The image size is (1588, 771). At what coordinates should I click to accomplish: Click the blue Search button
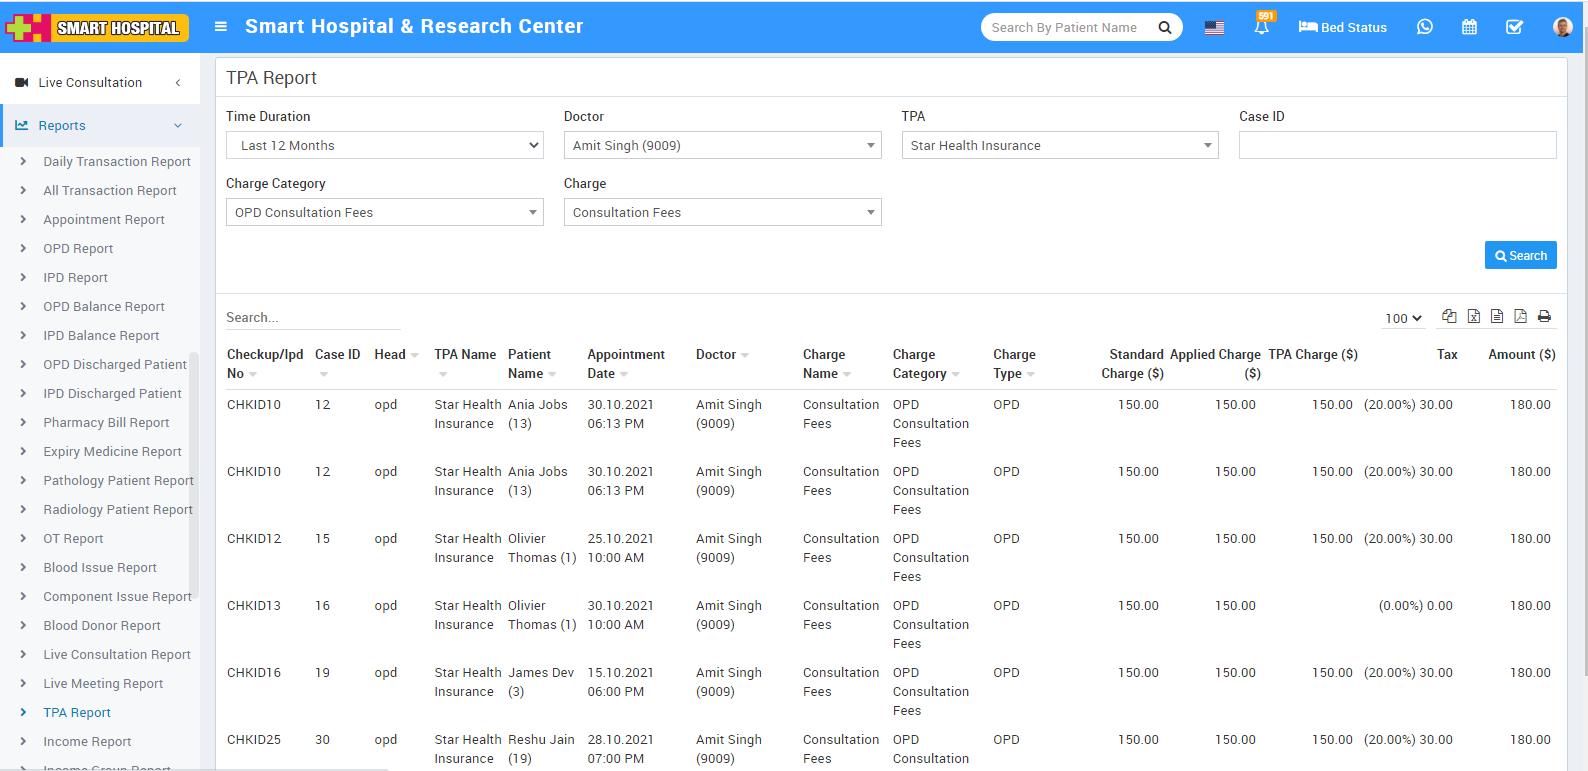pyautogui.click(x=1520, y=256)
